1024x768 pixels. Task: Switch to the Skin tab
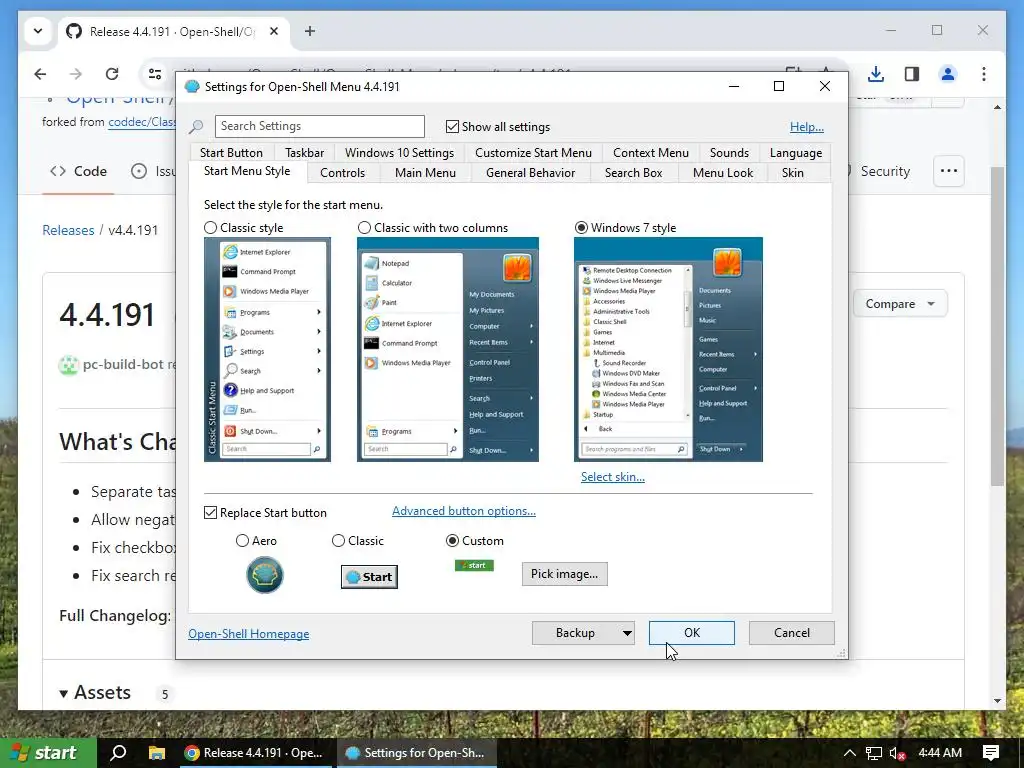(793, 173)
